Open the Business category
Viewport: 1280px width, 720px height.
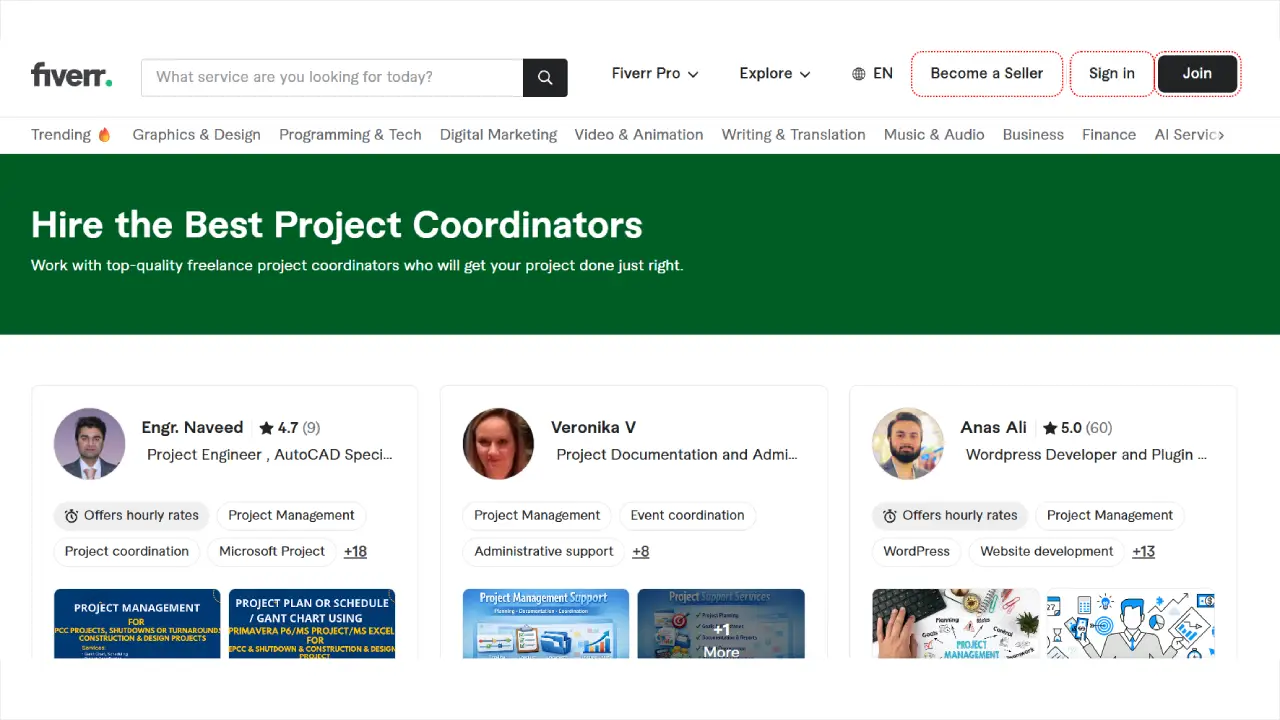pos(1033,134)
